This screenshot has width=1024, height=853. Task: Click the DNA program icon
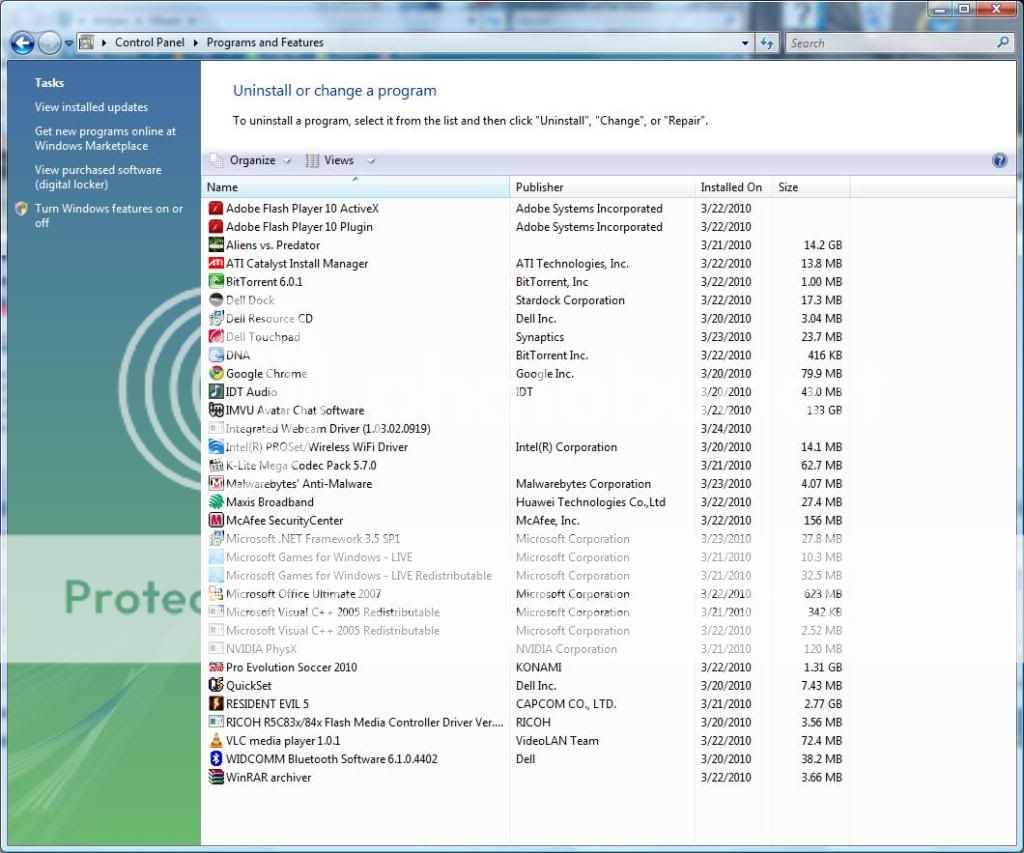click(x=216, y=355)
